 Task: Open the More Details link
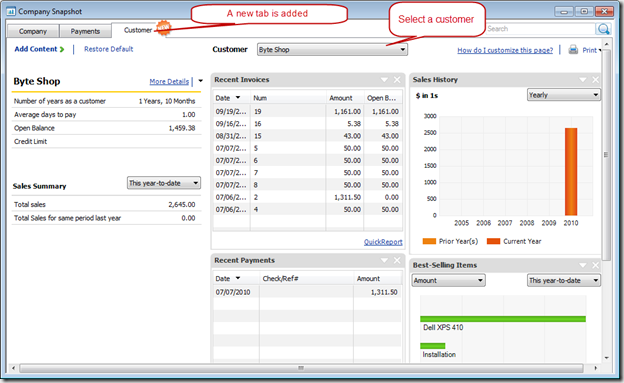[169, 81]
